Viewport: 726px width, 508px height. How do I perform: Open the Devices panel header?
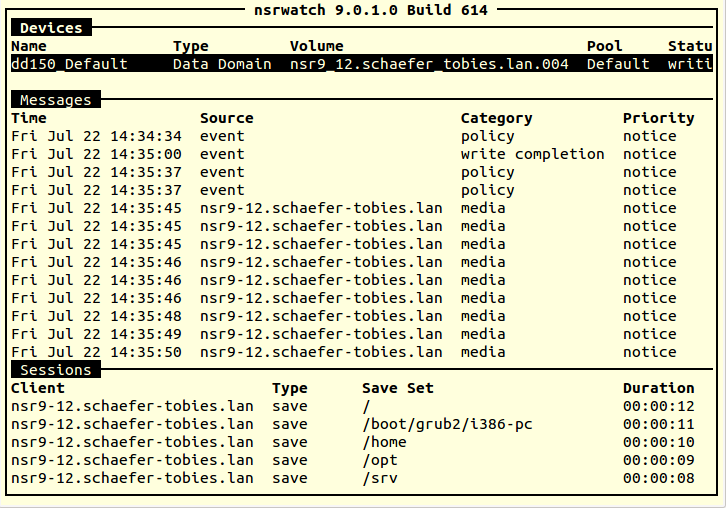(51, 28)
